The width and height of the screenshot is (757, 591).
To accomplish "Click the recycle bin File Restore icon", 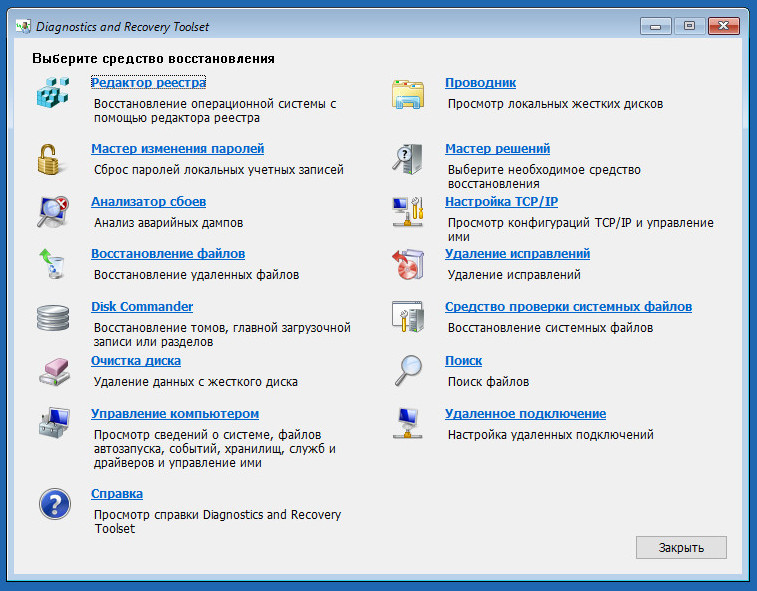I will [x=52, y=264].
